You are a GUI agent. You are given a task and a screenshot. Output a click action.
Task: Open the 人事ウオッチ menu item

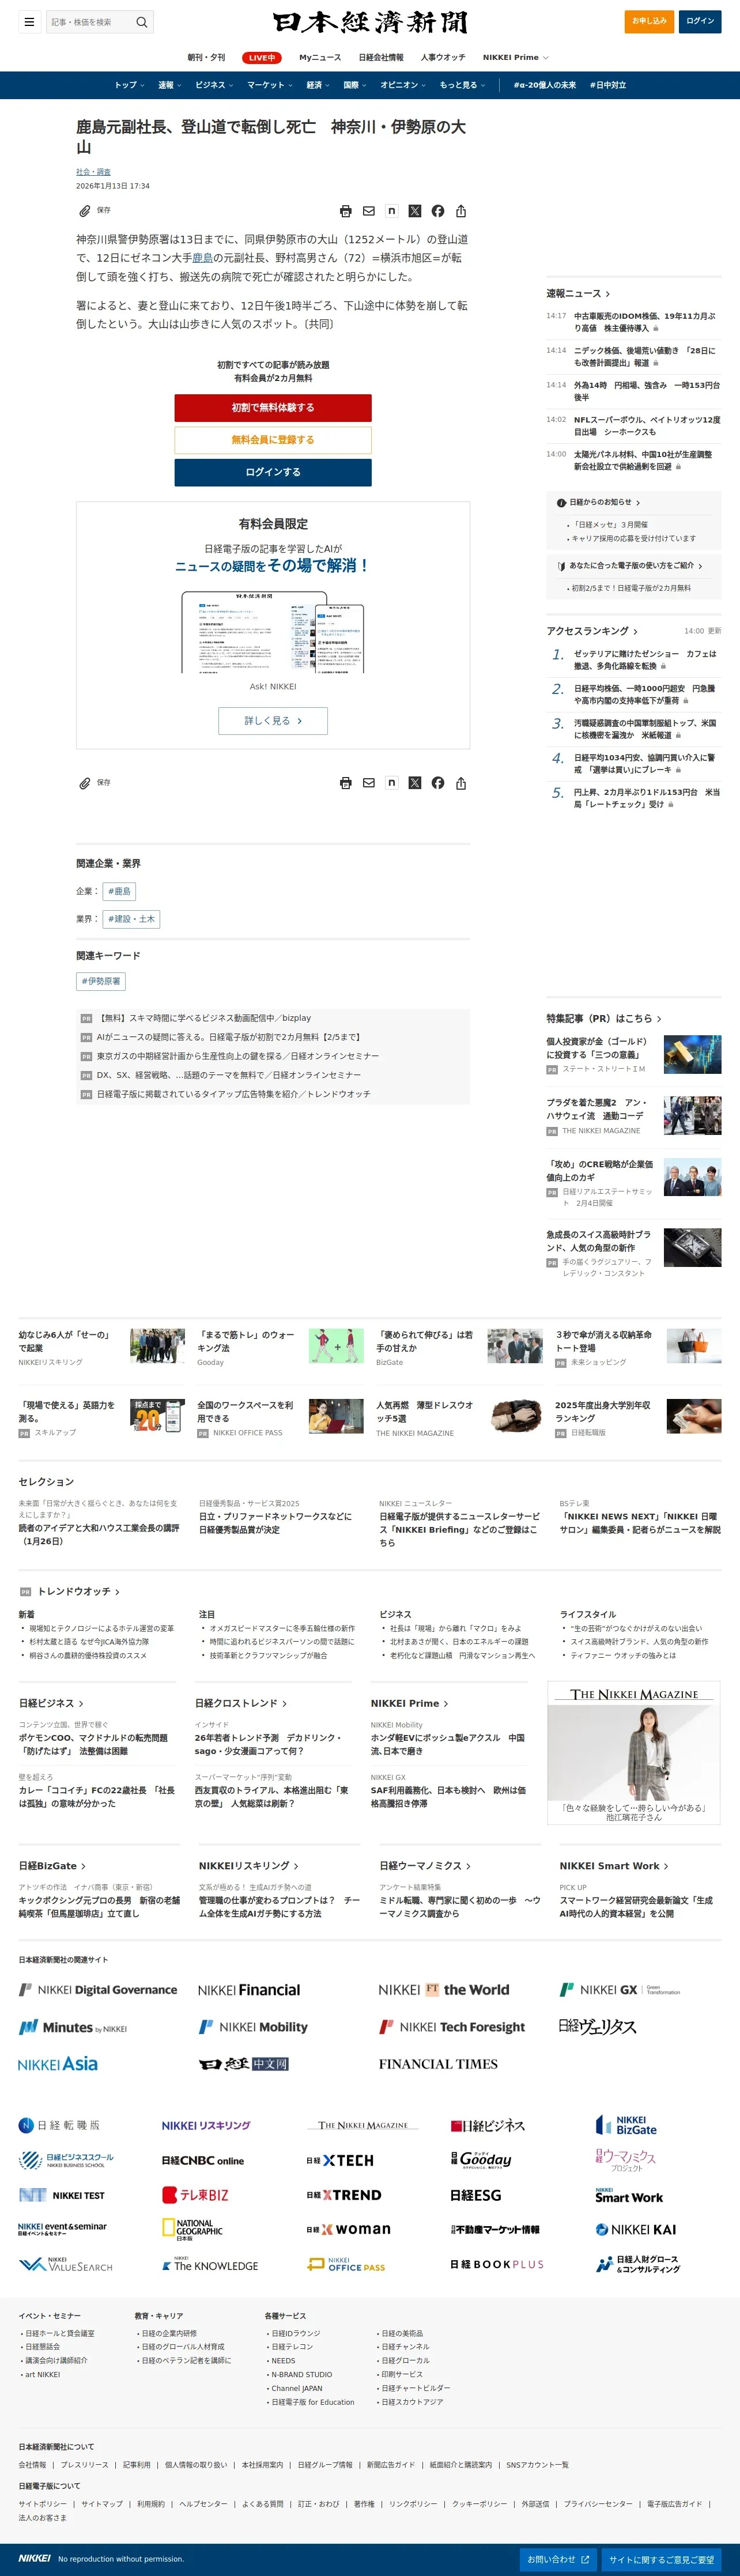point(443,57)
